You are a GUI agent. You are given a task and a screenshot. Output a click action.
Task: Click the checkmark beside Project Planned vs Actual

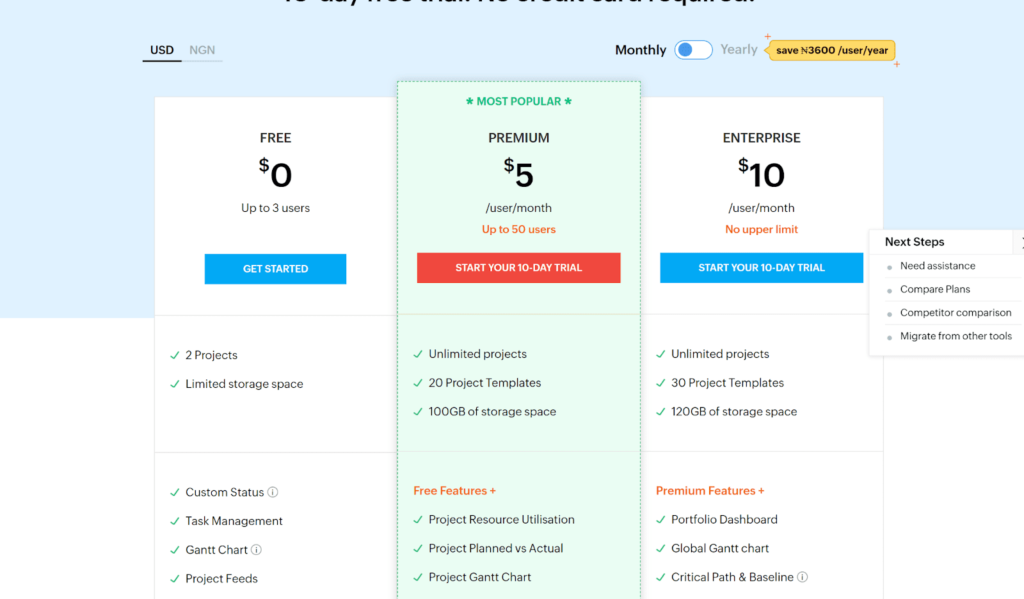coord(418,549)
